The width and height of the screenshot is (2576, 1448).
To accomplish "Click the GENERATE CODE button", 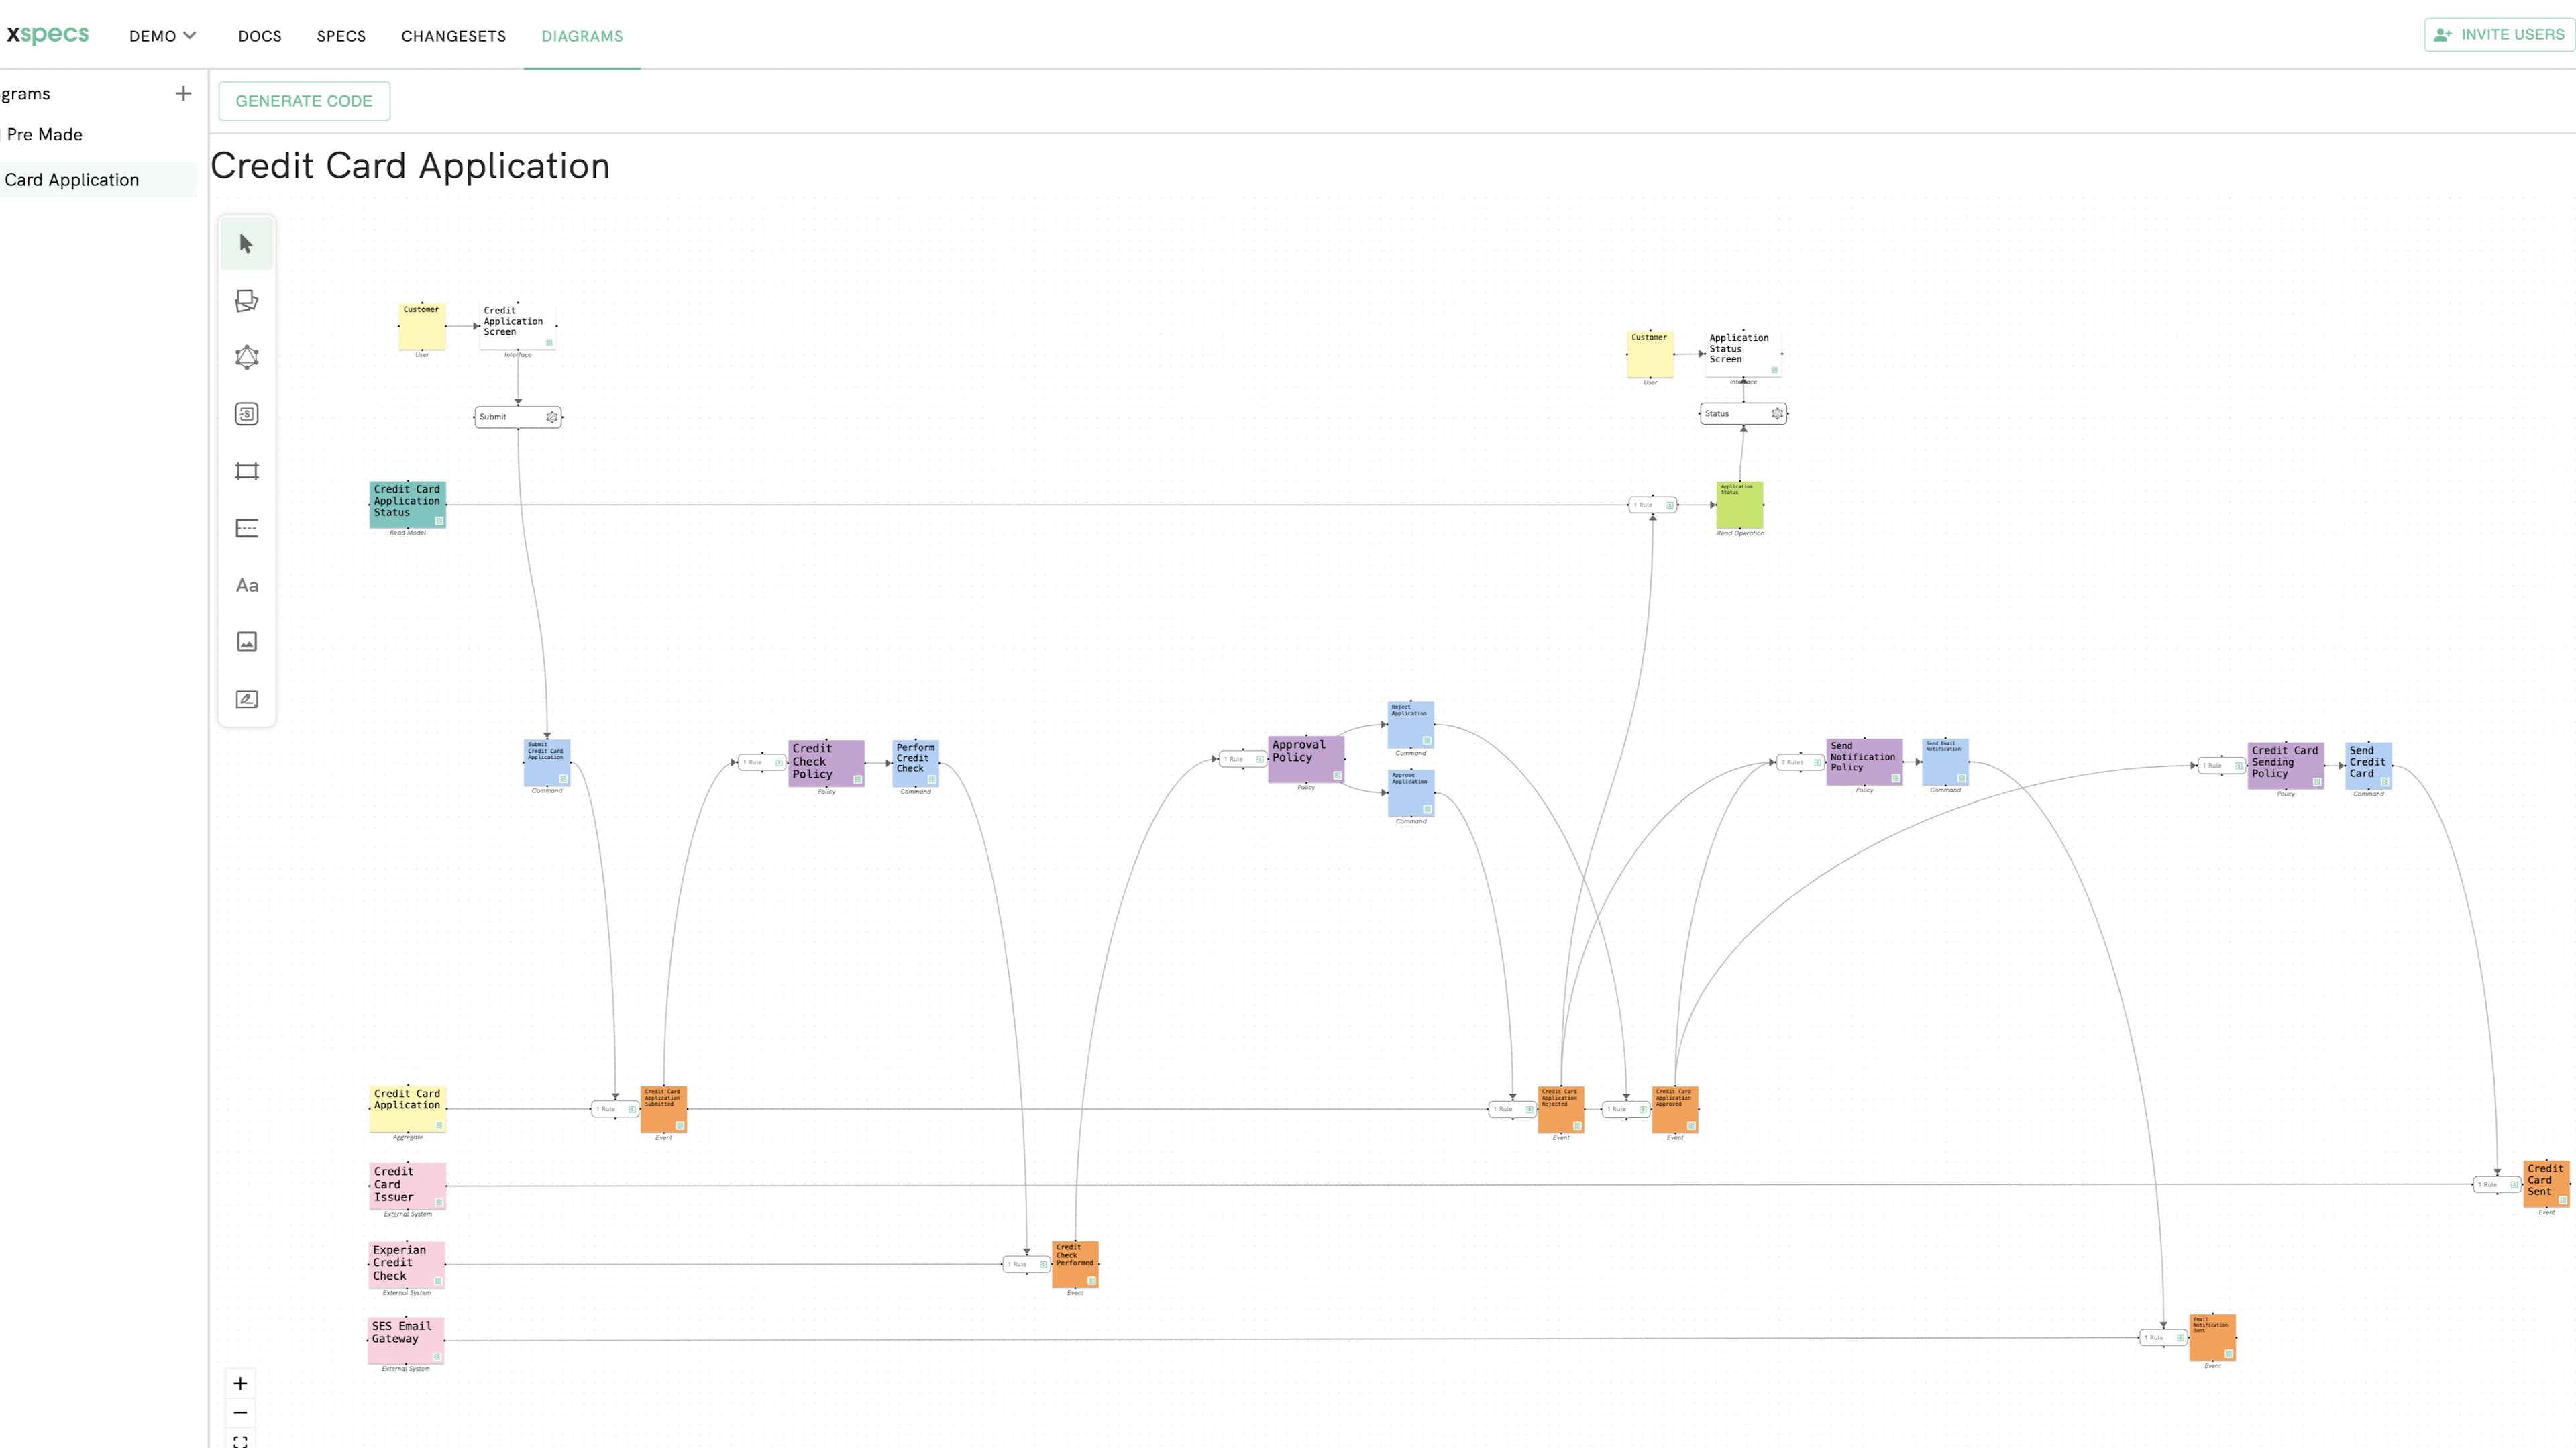I will coord(304,101).
